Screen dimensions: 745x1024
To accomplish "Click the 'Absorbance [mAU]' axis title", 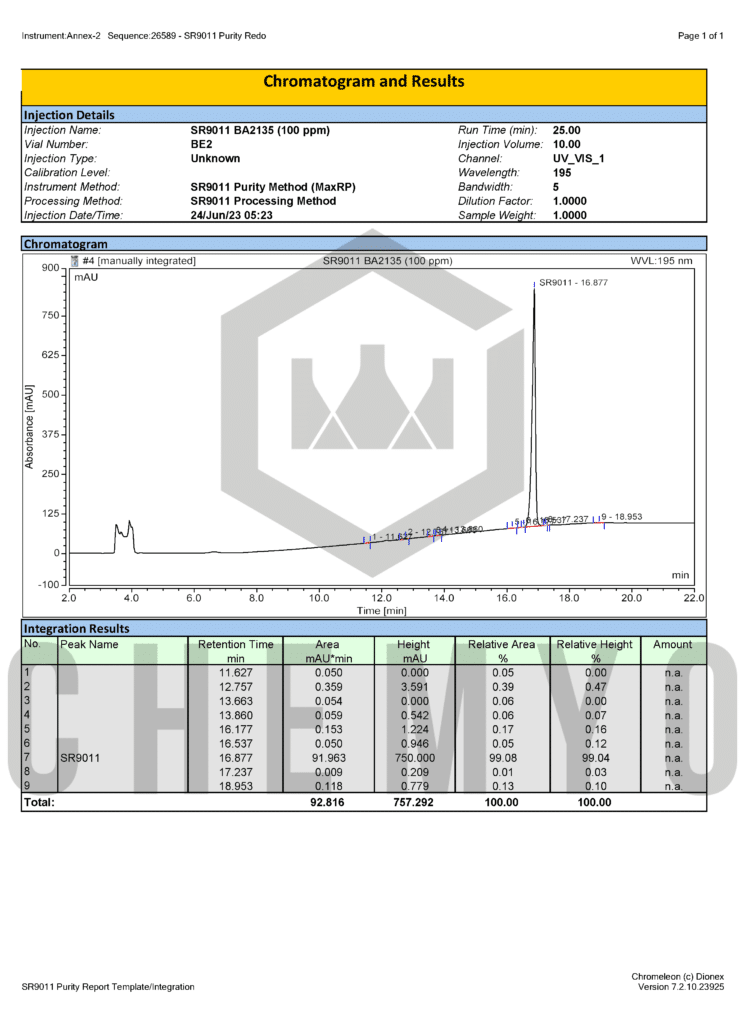I will click(29, 427).
